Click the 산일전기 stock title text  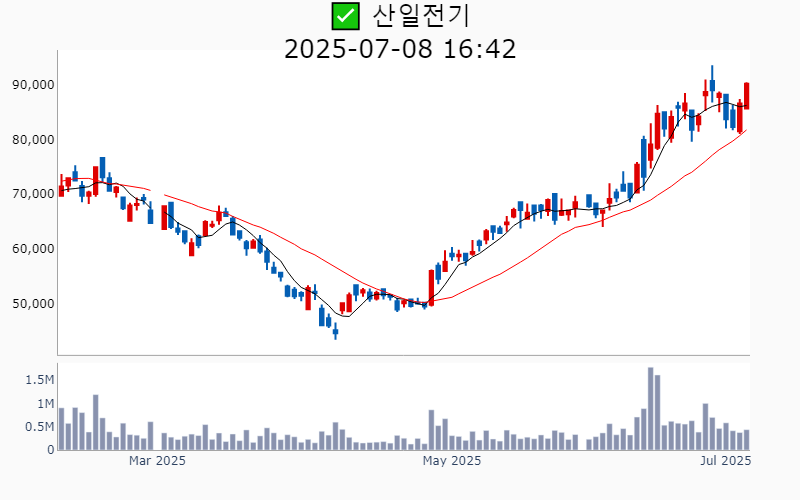(x=420, y=16)
